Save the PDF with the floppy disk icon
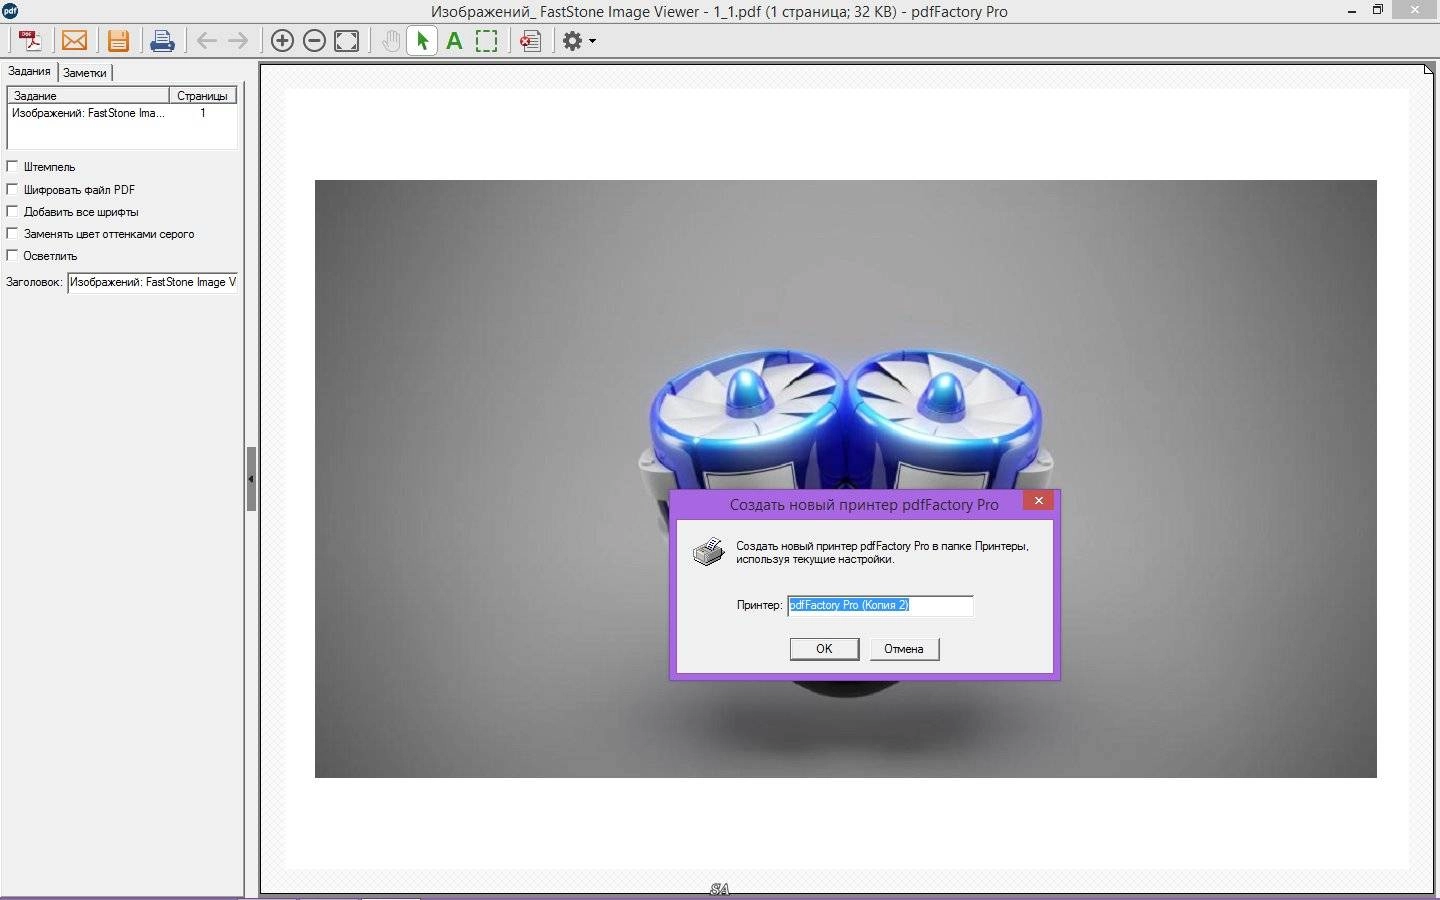 click(x=118, y=41)
